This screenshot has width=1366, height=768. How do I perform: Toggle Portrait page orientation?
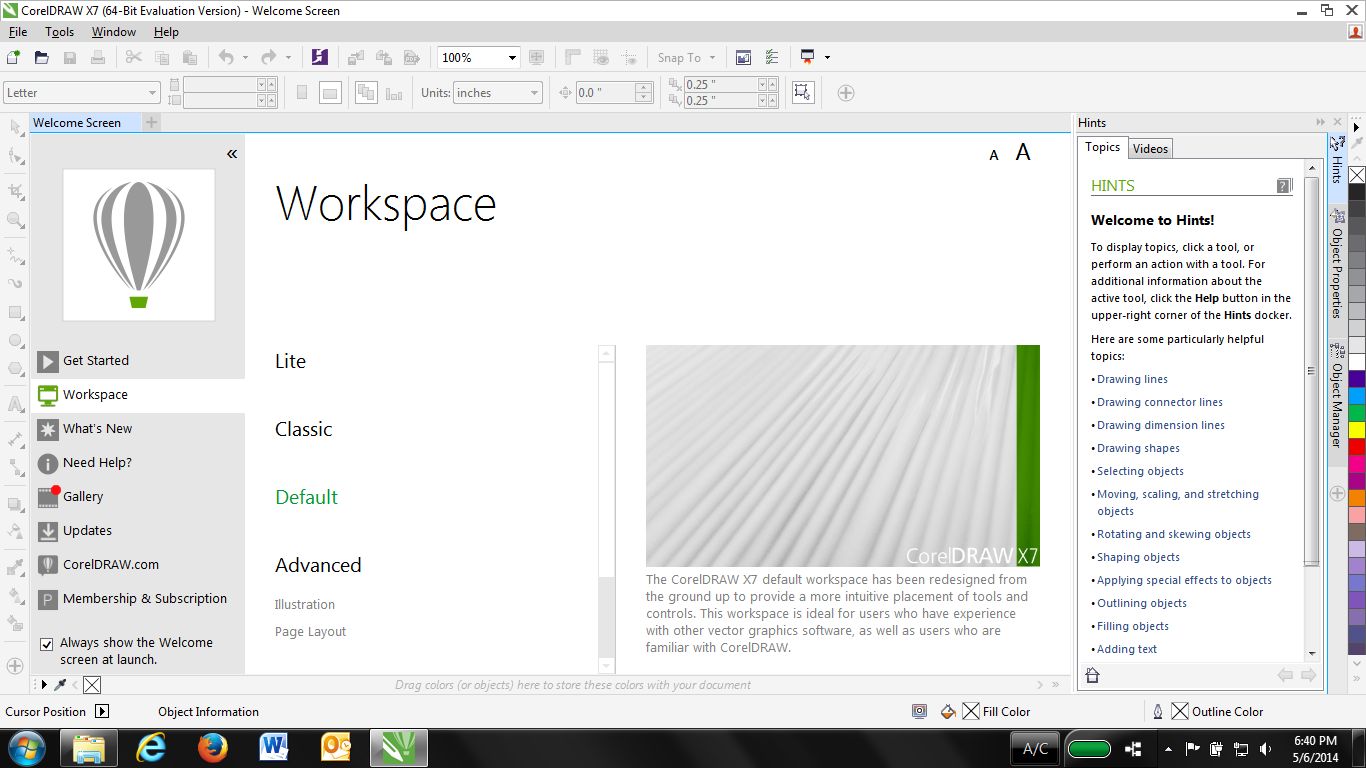[x=302, y=93]
